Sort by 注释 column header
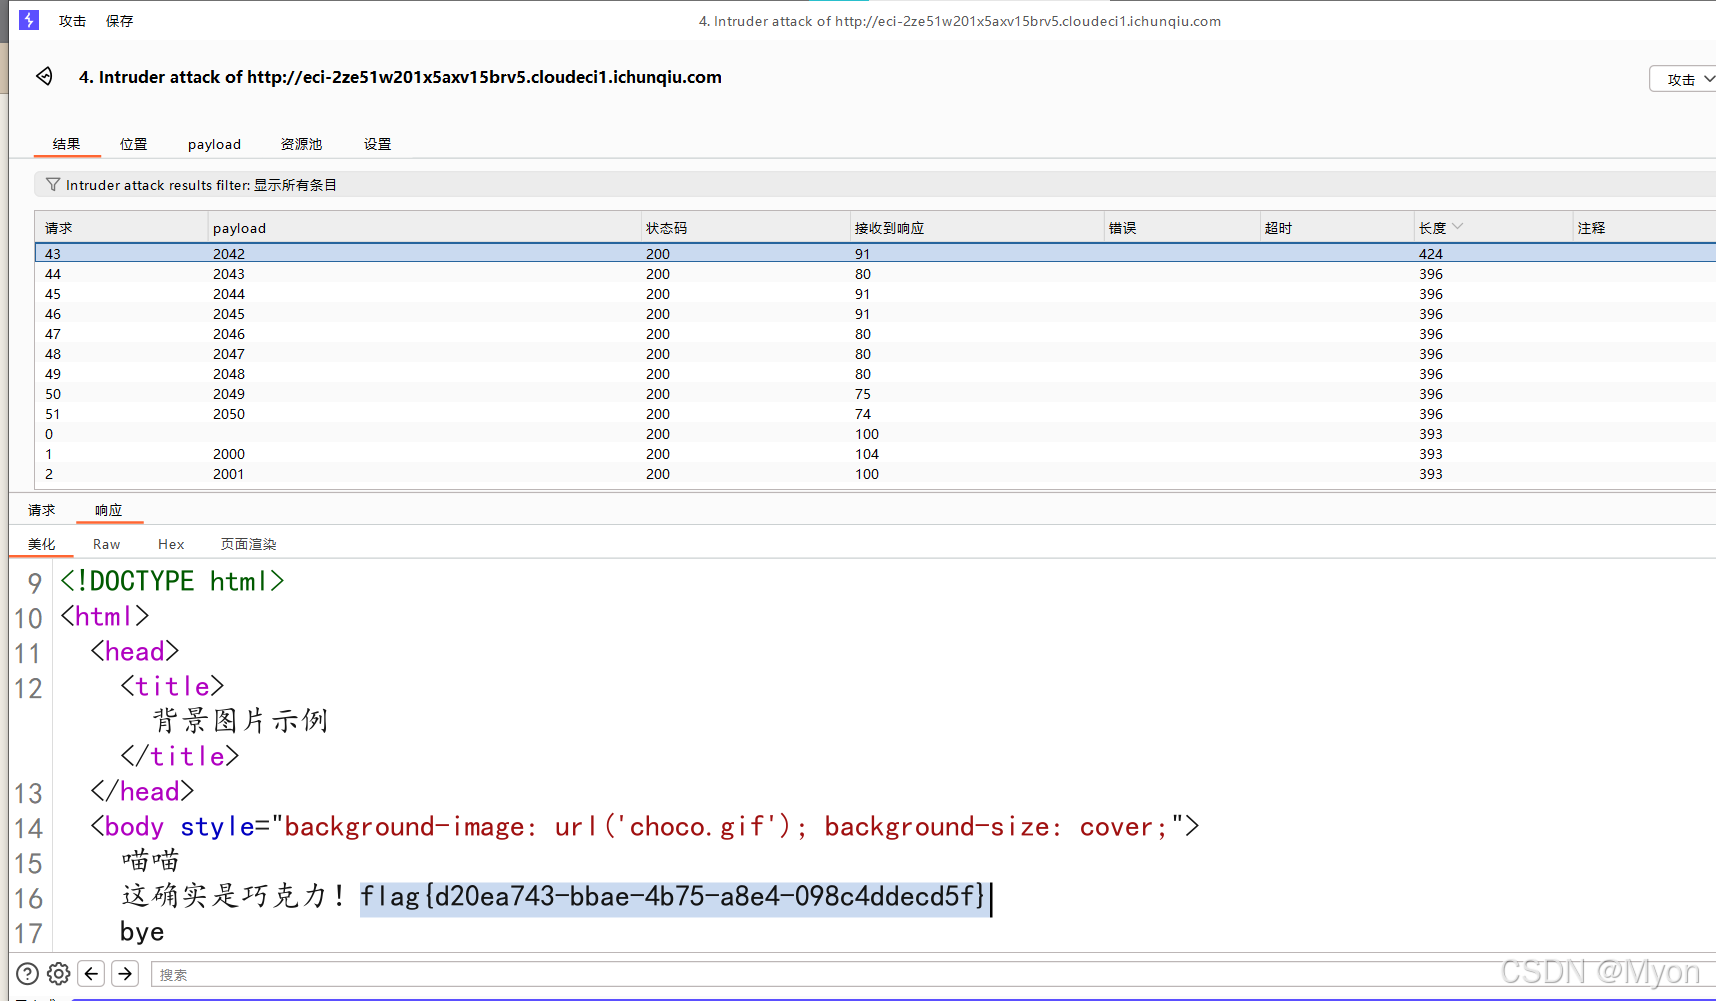This screenshot has width=1716, height=1001. (x=1644, y=228)
